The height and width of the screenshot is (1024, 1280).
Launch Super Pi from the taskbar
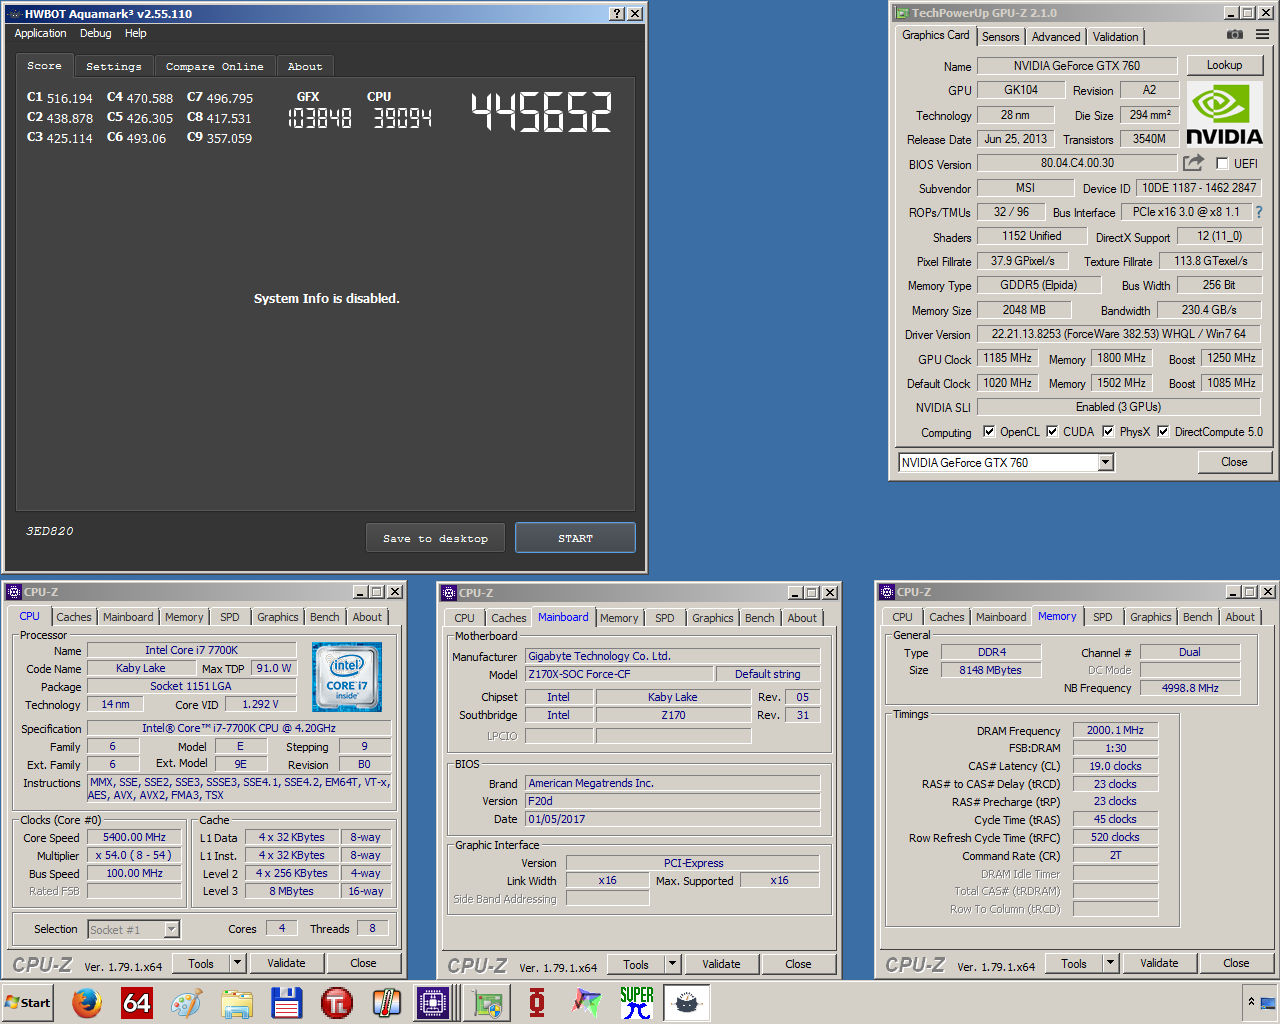coord(637,1002)
